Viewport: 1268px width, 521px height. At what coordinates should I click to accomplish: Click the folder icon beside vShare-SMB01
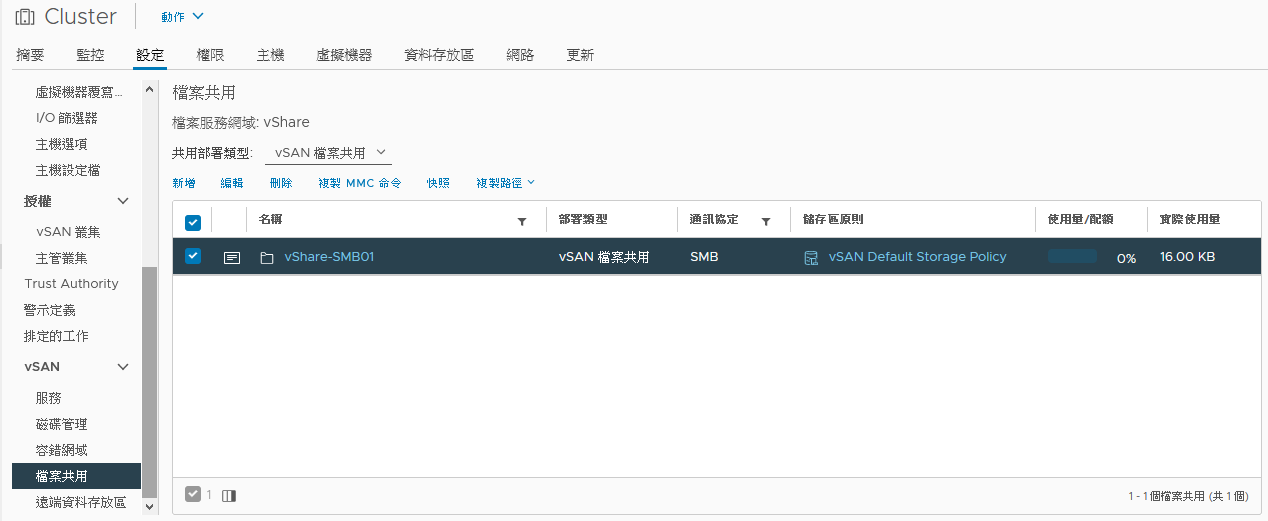coord(267,257)
